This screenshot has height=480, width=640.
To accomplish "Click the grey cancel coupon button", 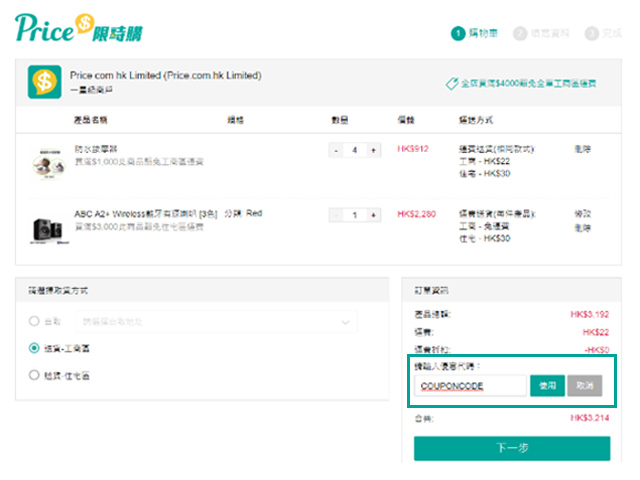I will coord(585,386).
